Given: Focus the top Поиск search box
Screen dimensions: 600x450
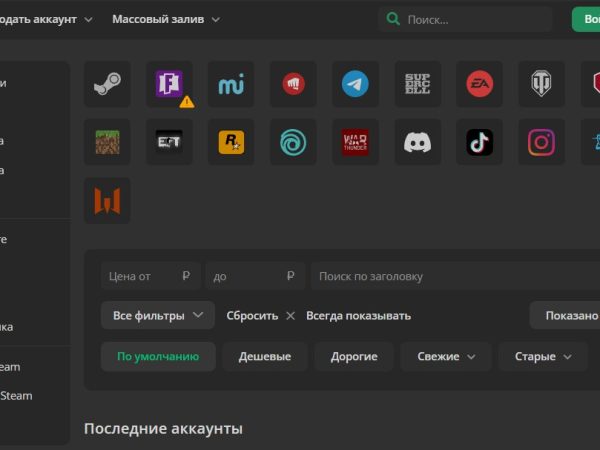Looking at the screenshot, I should tap(465, 19).
